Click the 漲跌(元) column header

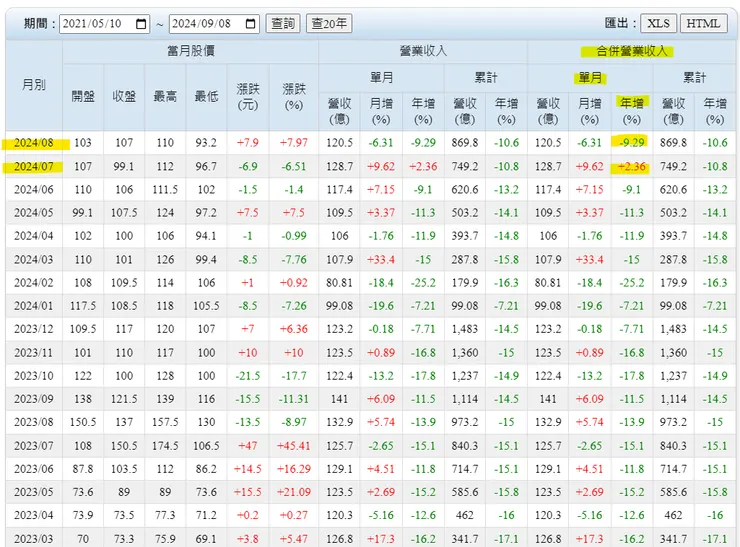point(248,97)
